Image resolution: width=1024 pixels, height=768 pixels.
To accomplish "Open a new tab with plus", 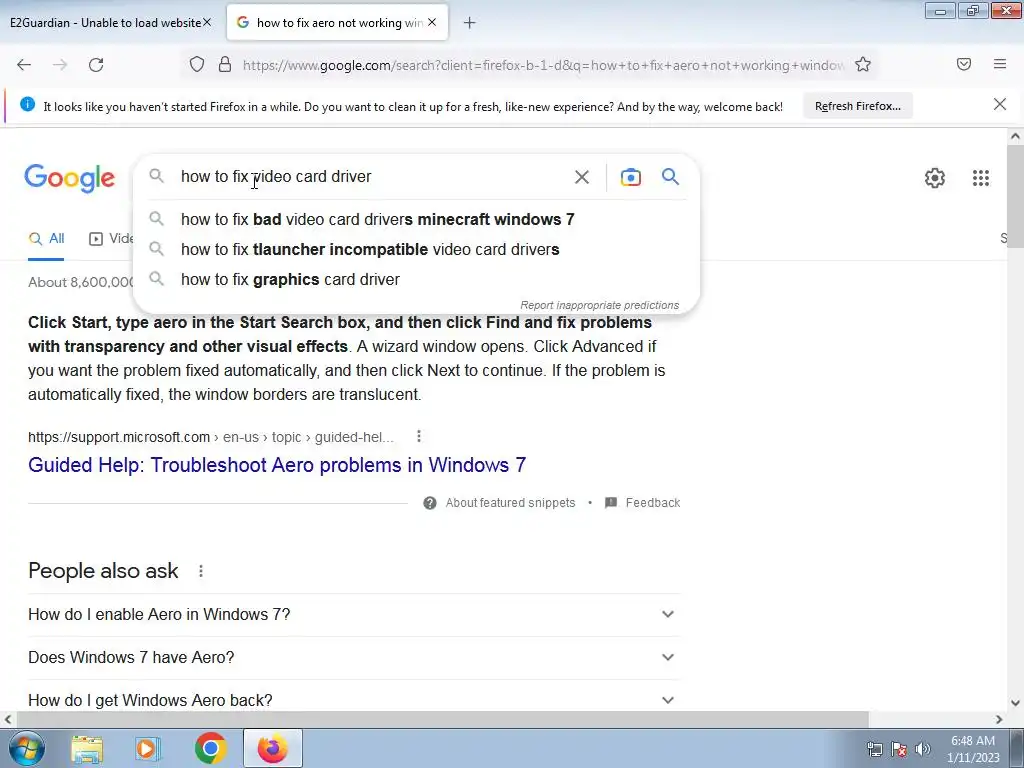I will [470, 23].
